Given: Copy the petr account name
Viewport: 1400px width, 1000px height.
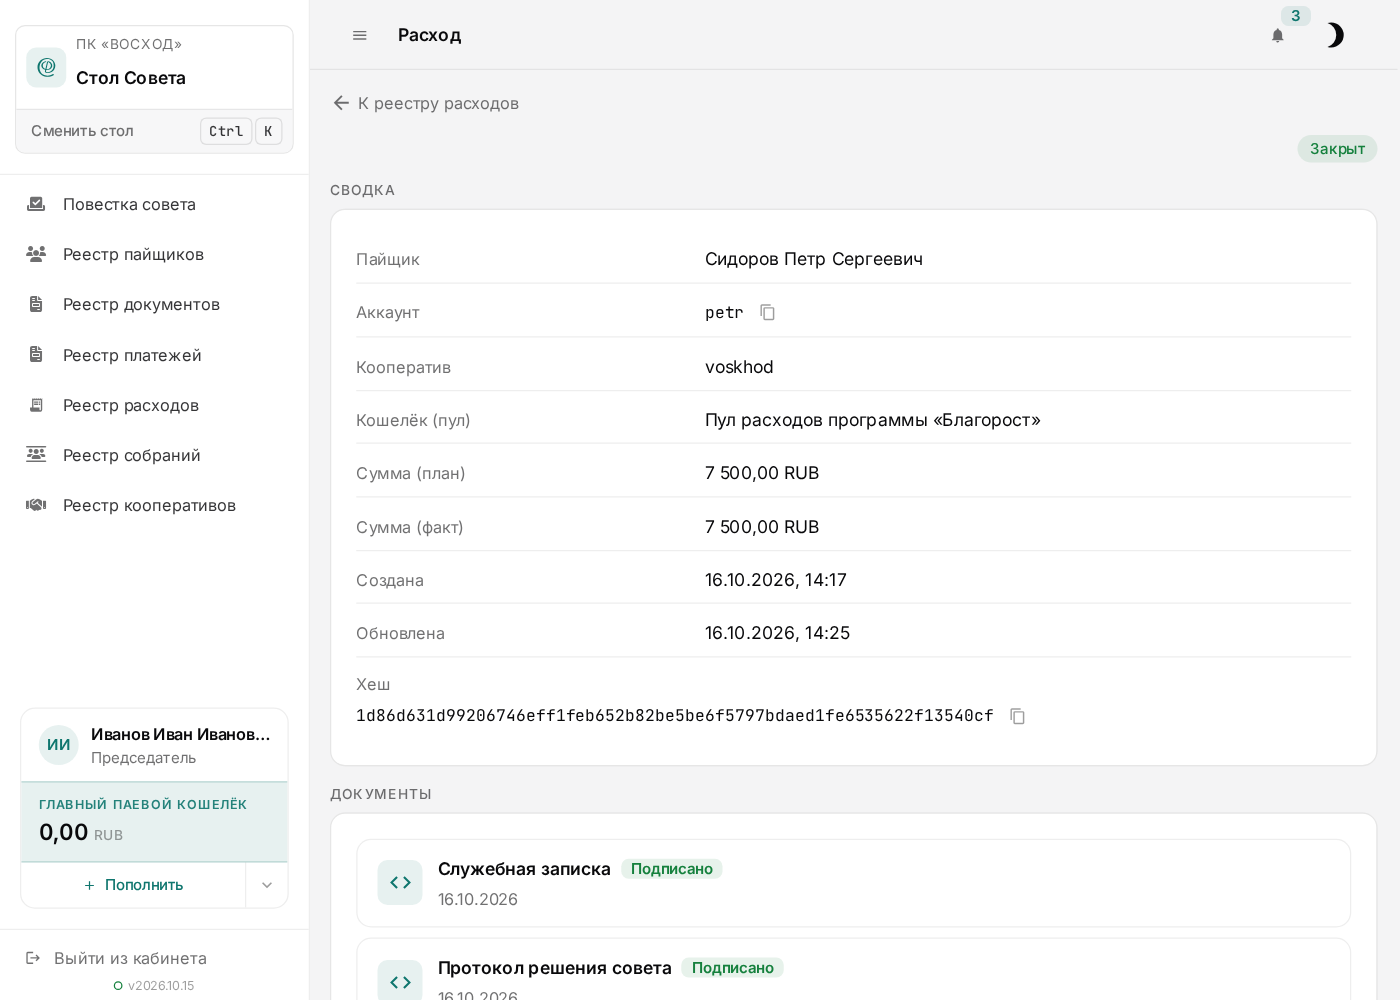Looking at the screenshot, I should point(767,312).
